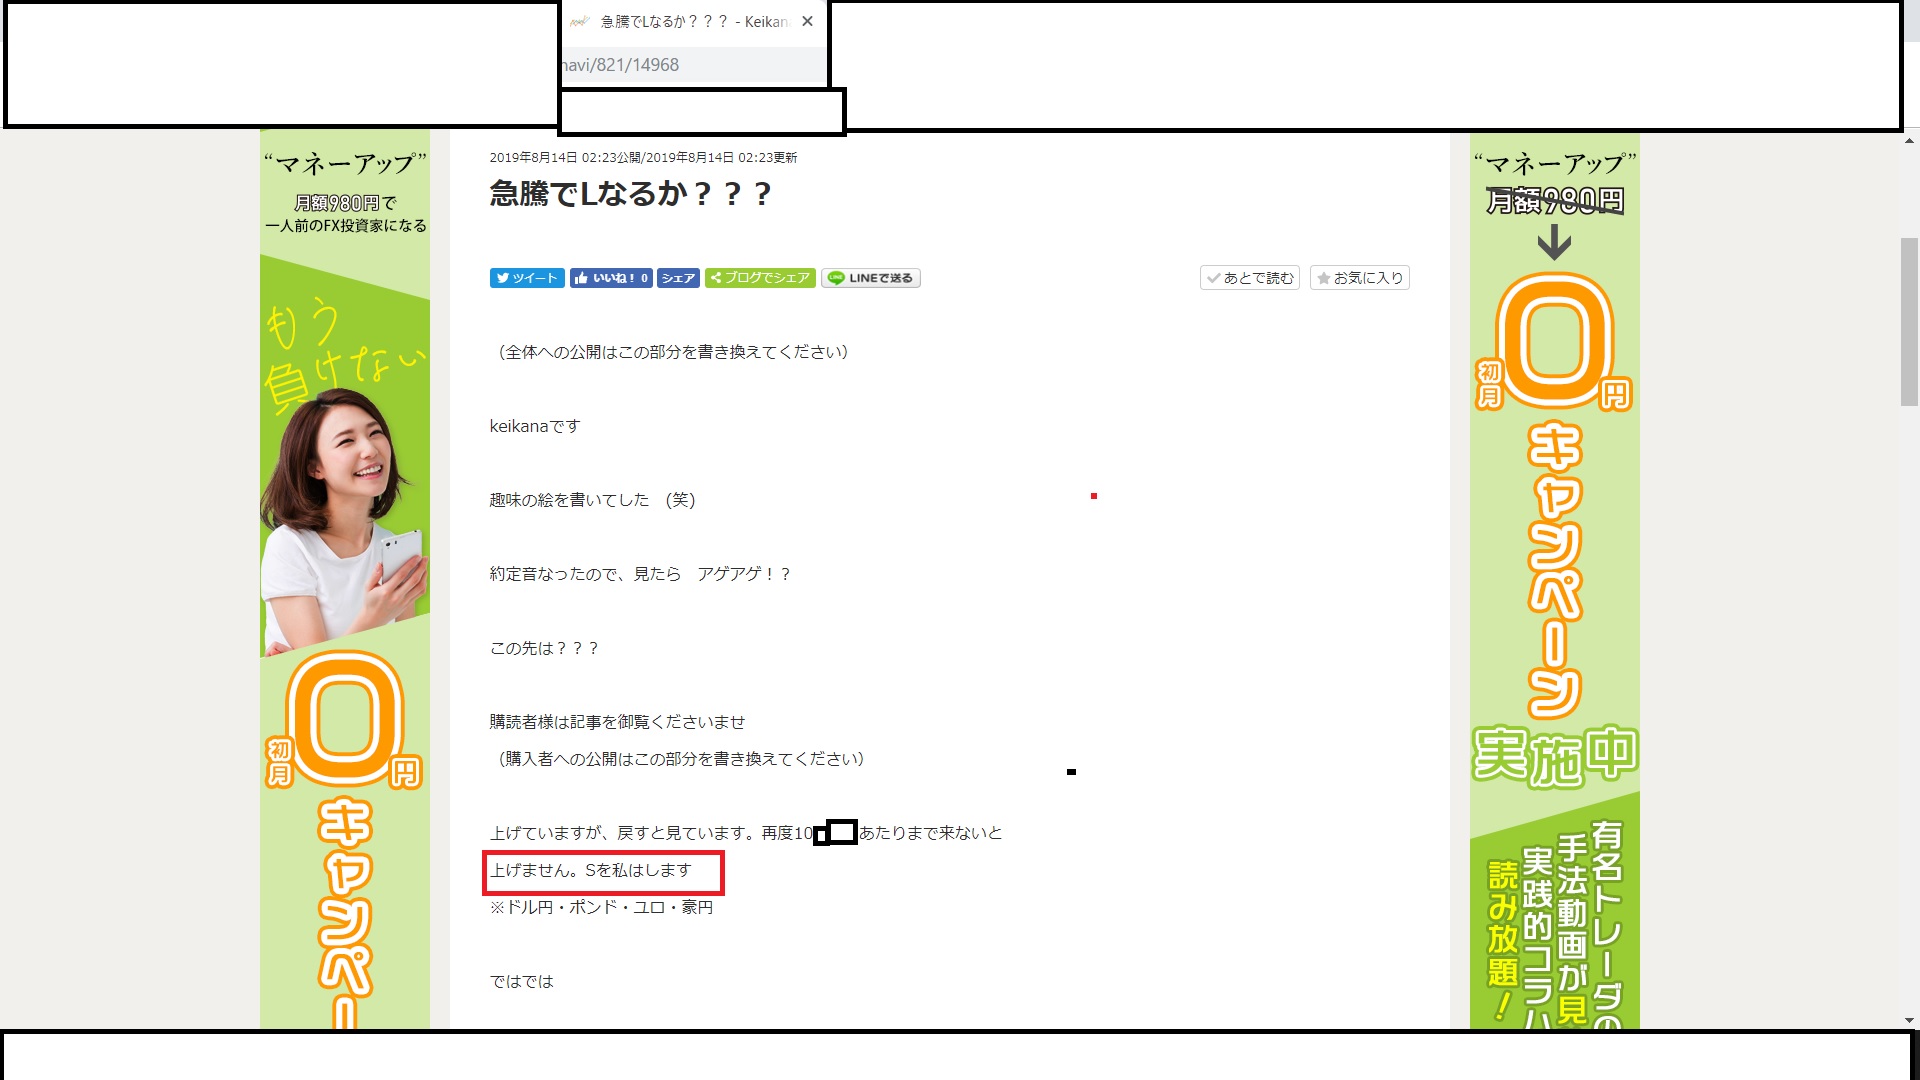
Task: Click the vertical scrollbar thumb
Action: coord(1909,320)
